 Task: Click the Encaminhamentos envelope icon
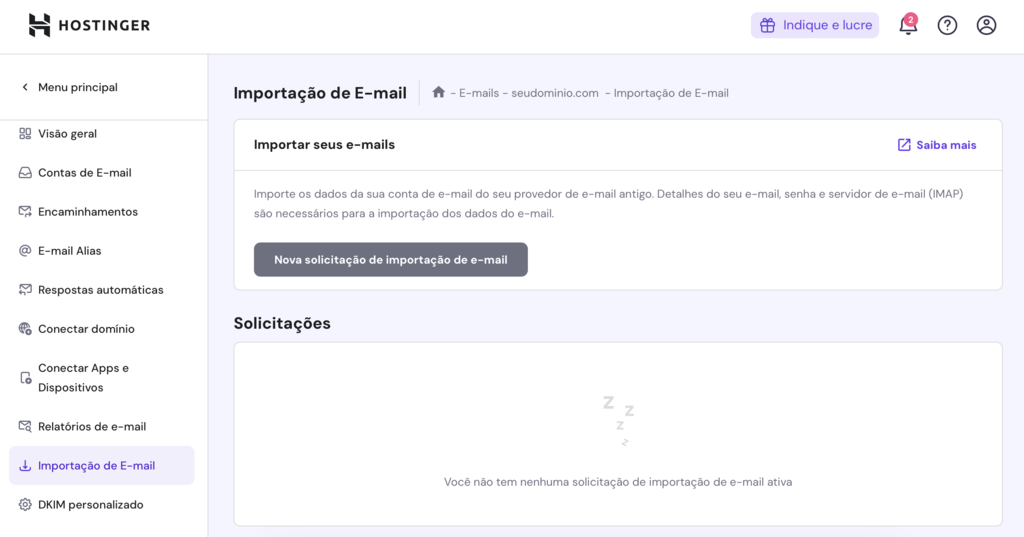point(25,212)
